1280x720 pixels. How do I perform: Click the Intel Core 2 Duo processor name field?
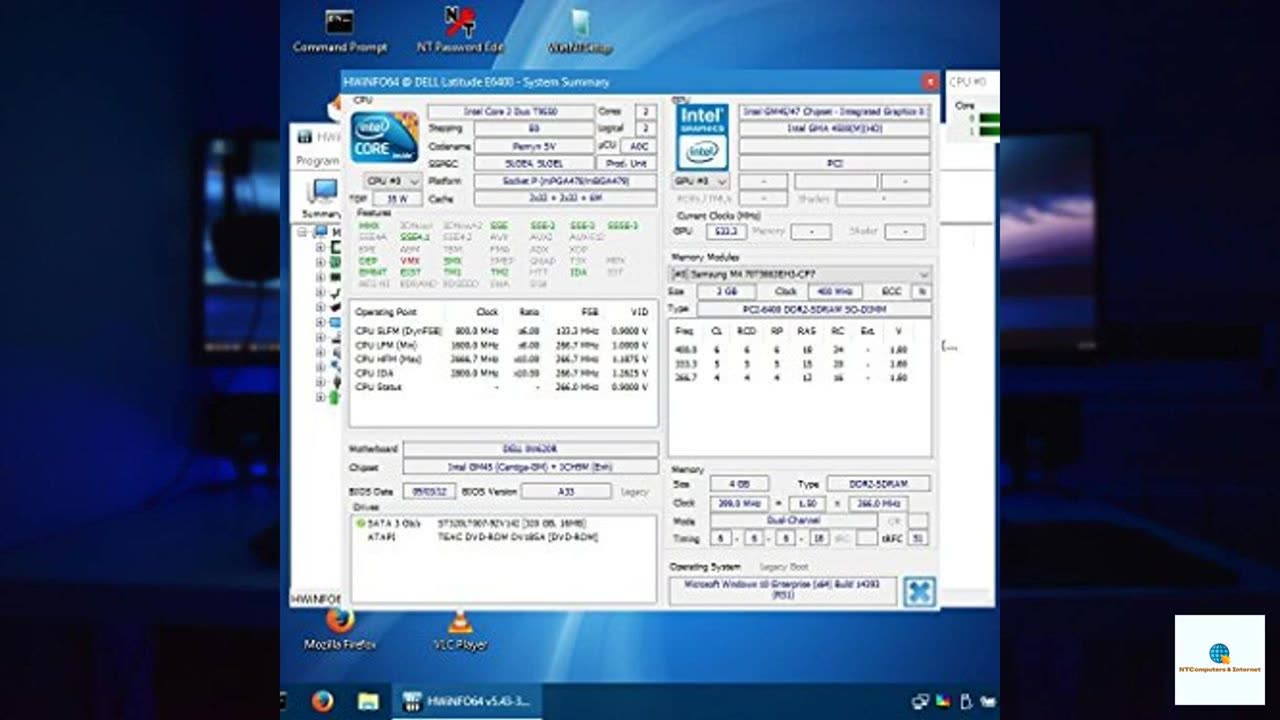click(x=511, y=112)
